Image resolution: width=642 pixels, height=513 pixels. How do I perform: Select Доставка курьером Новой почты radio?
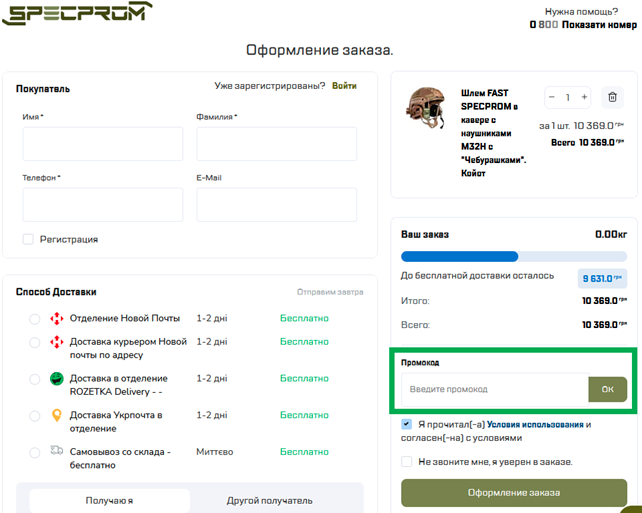(35, 342)
